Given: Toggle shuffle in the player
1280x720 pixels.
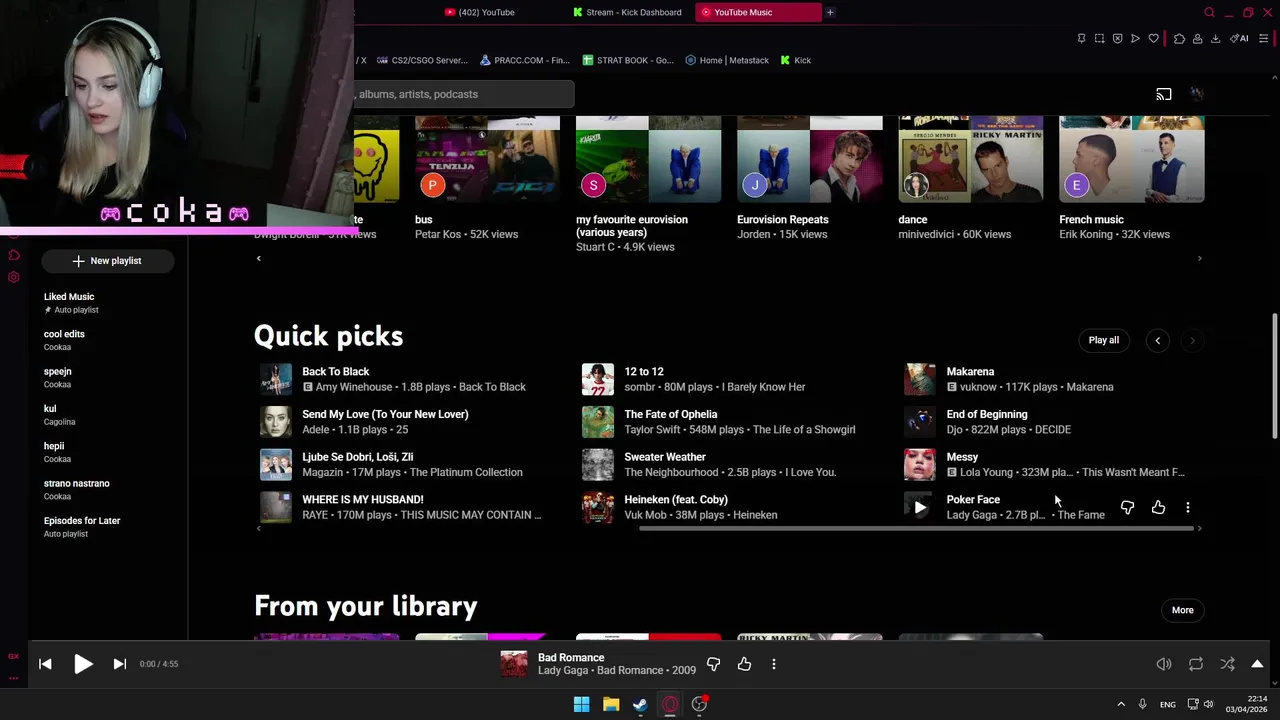Looking at the screenshot, I should point(1227,664).
